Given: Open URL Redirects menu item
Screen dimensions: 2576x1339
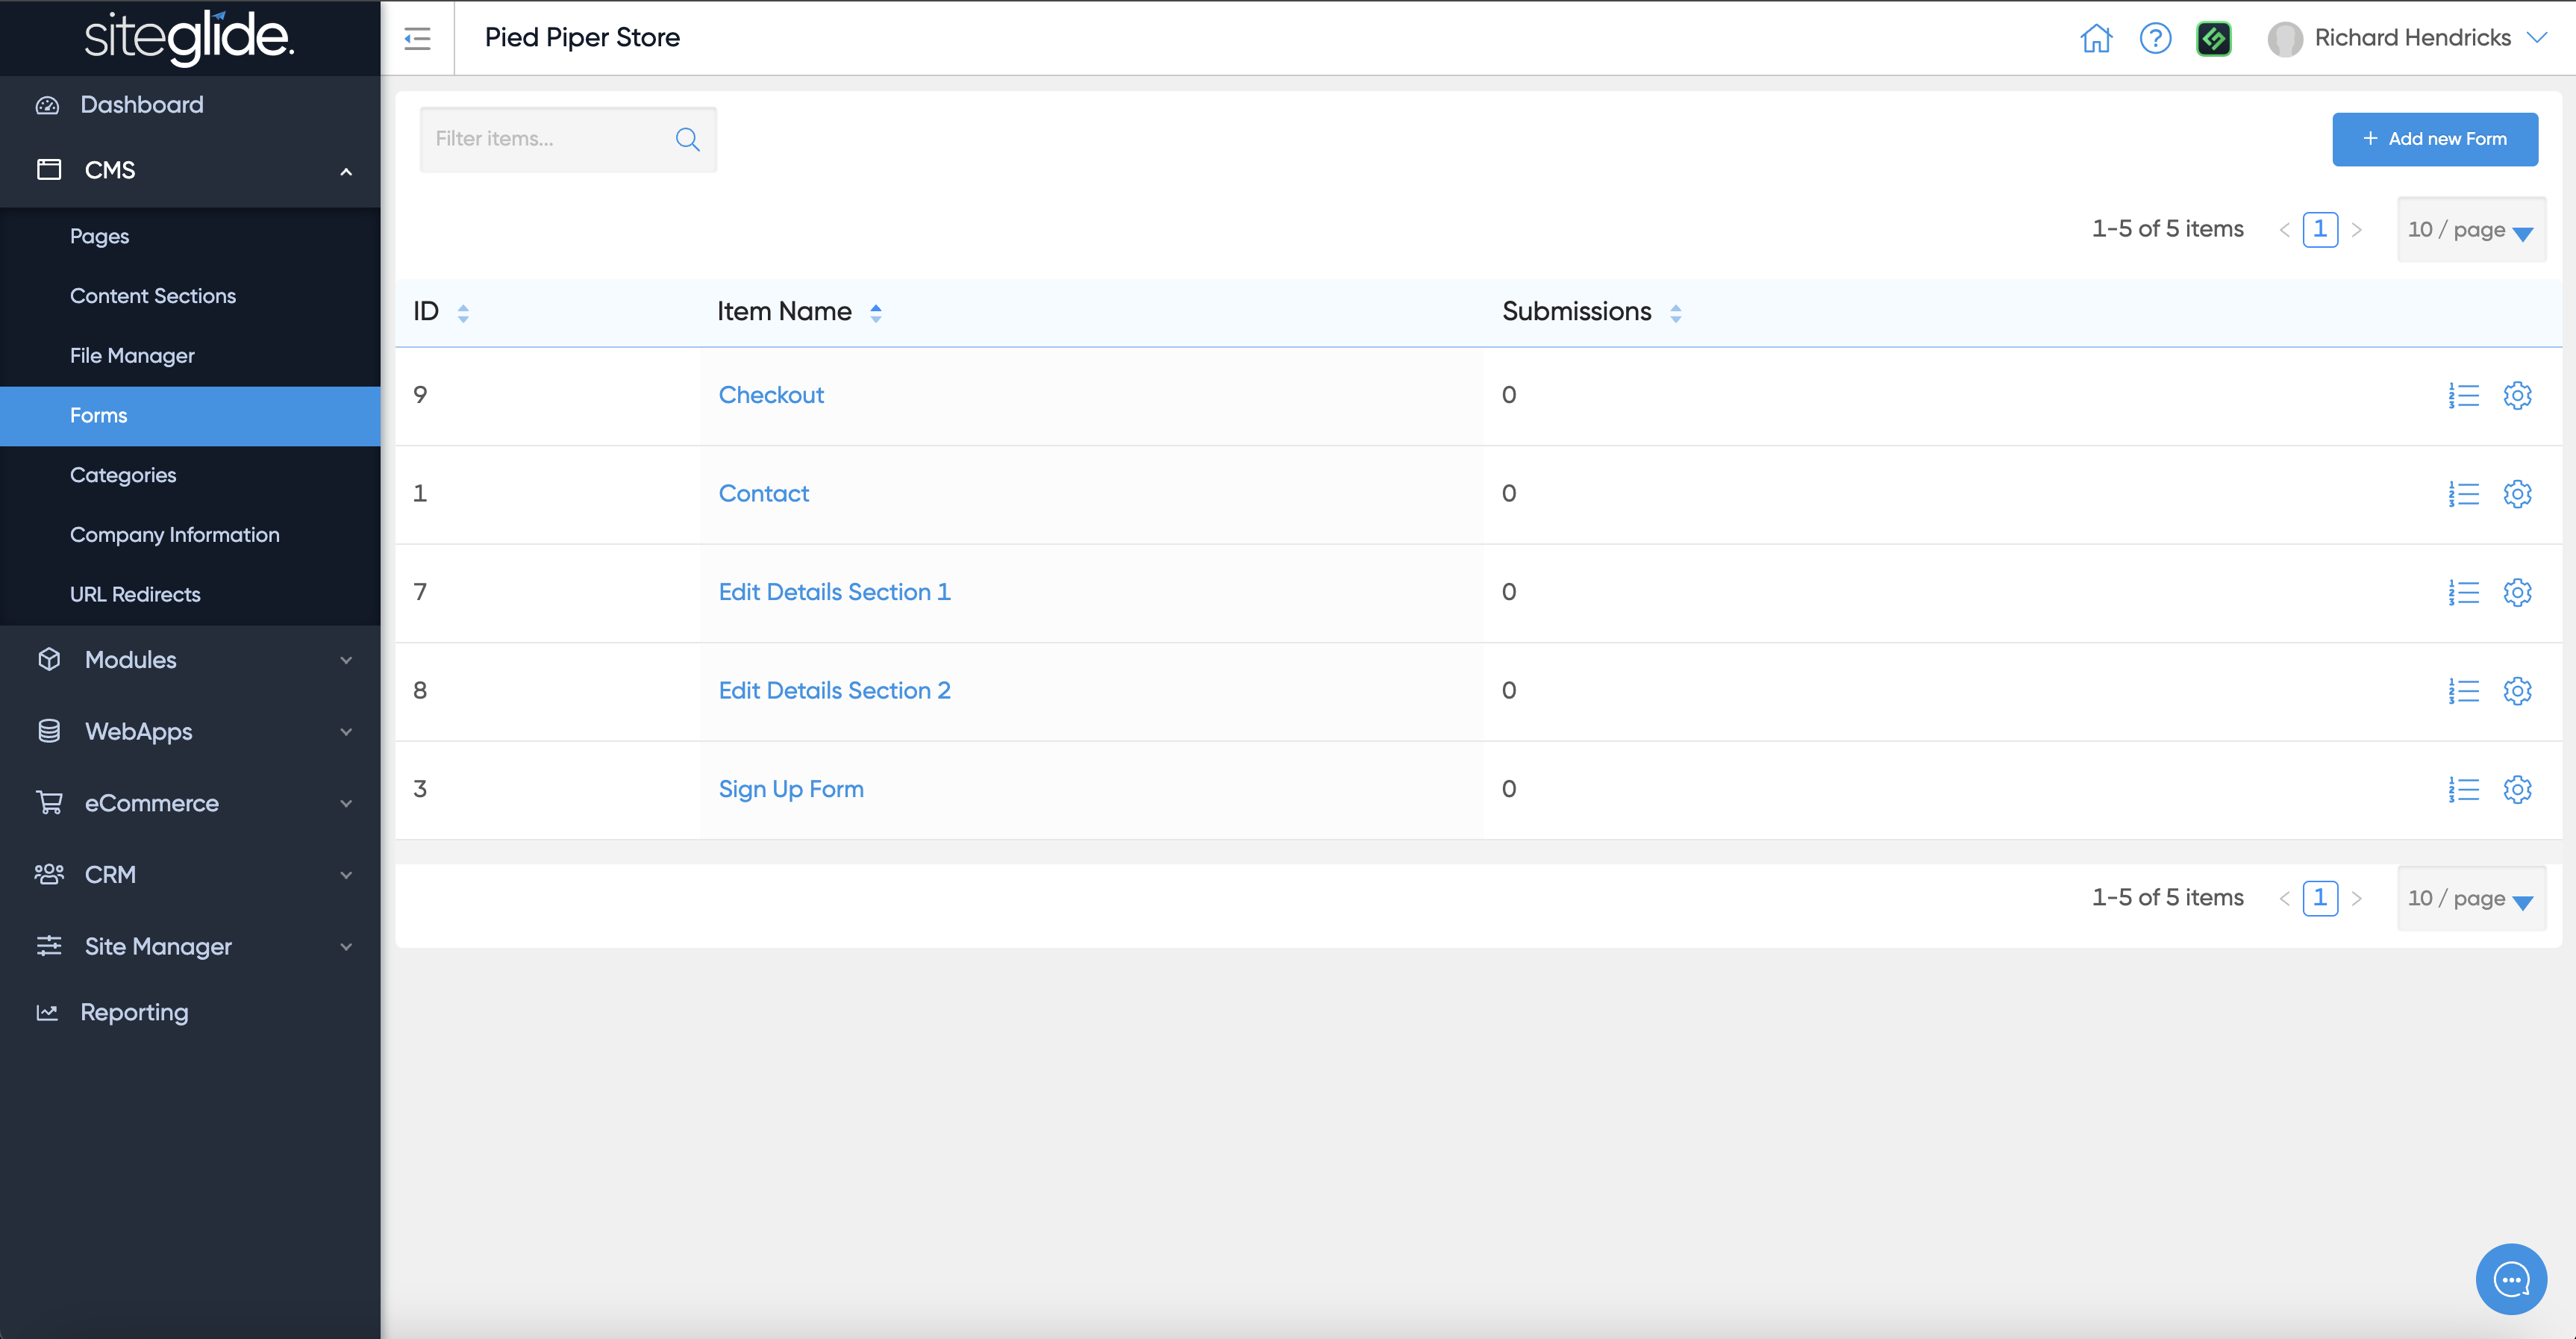Looking at the screenshot, I should click(135, 595).
